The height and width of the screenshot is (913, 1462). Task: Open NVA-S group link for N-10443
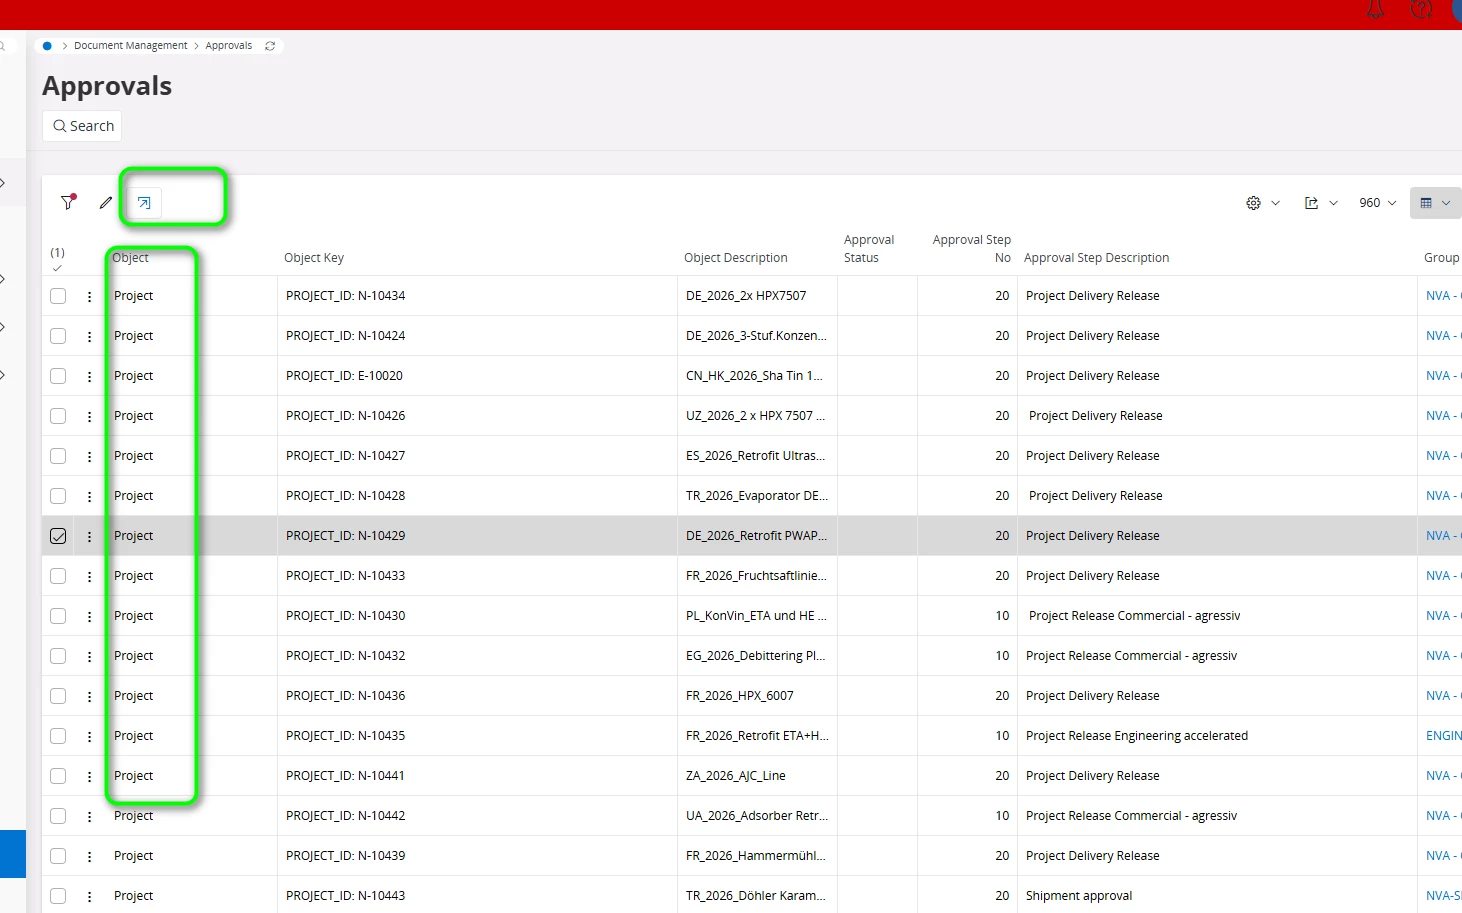[1444, 896]
